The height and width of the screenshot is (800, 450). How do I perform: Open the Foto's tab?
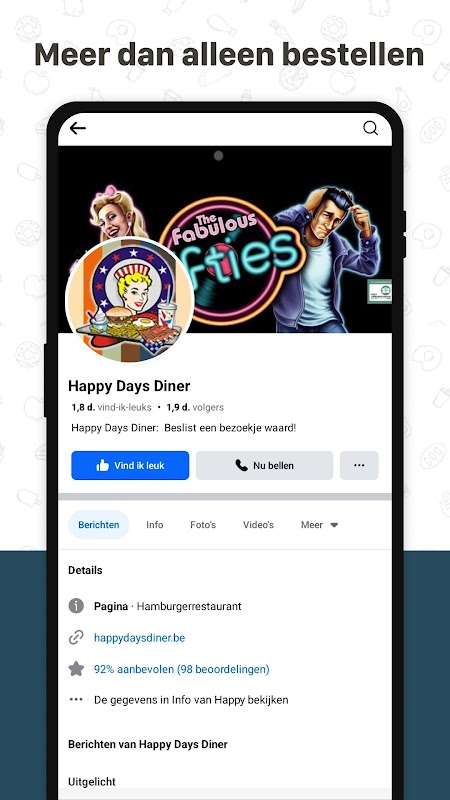(x=203, y=524)
